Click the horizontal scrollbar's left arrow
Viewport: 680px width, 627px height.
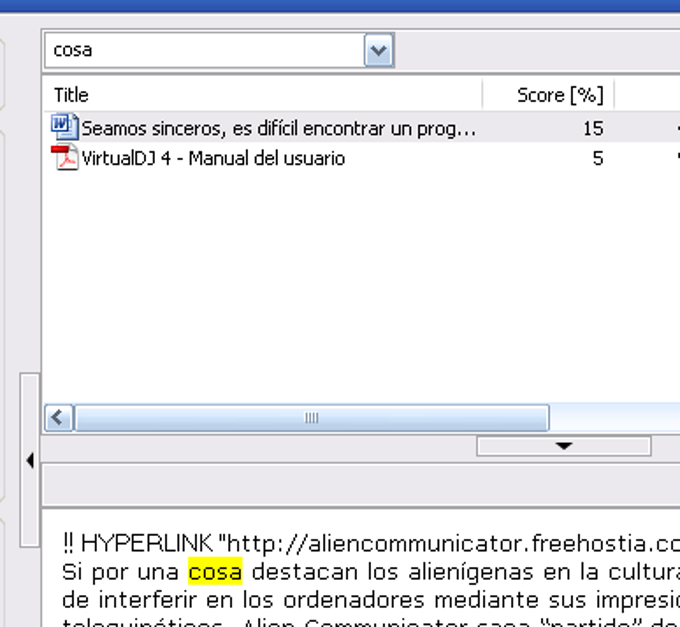tap(59, 418)
